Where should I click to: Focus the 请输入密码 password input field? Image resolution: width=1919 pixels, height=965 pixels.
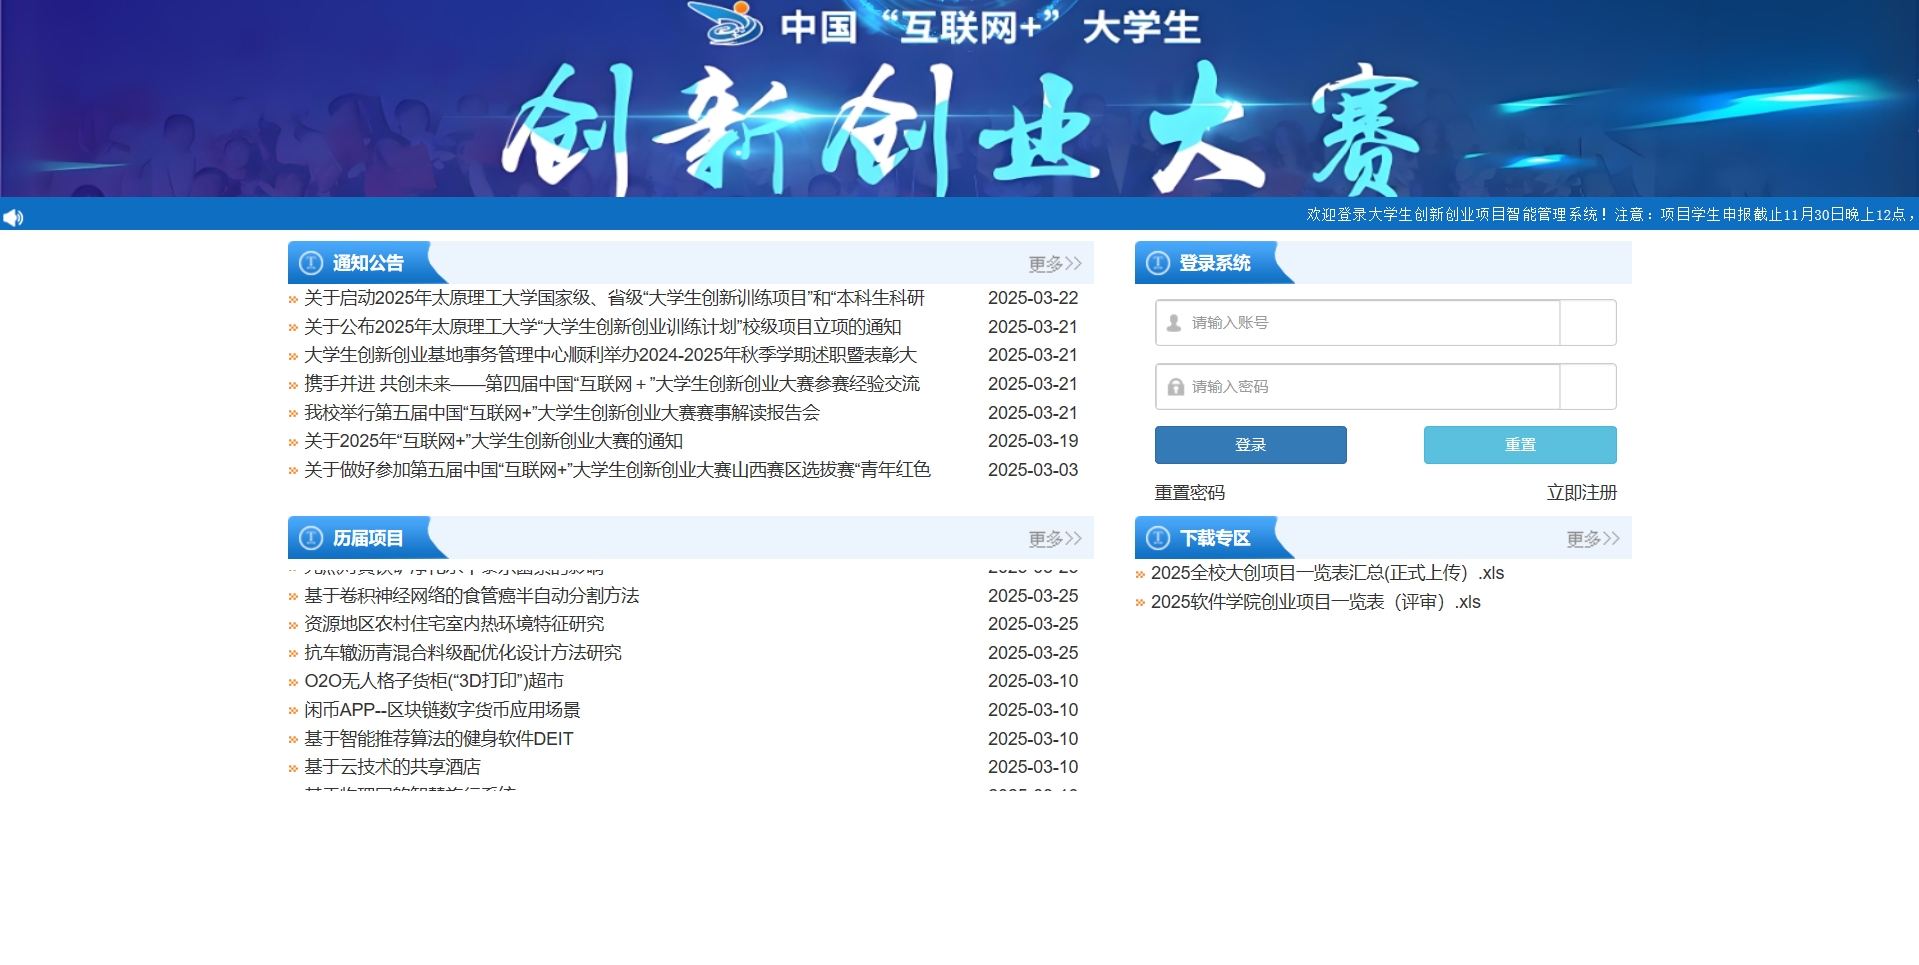pyautogui.click(x=1358, y=387)
